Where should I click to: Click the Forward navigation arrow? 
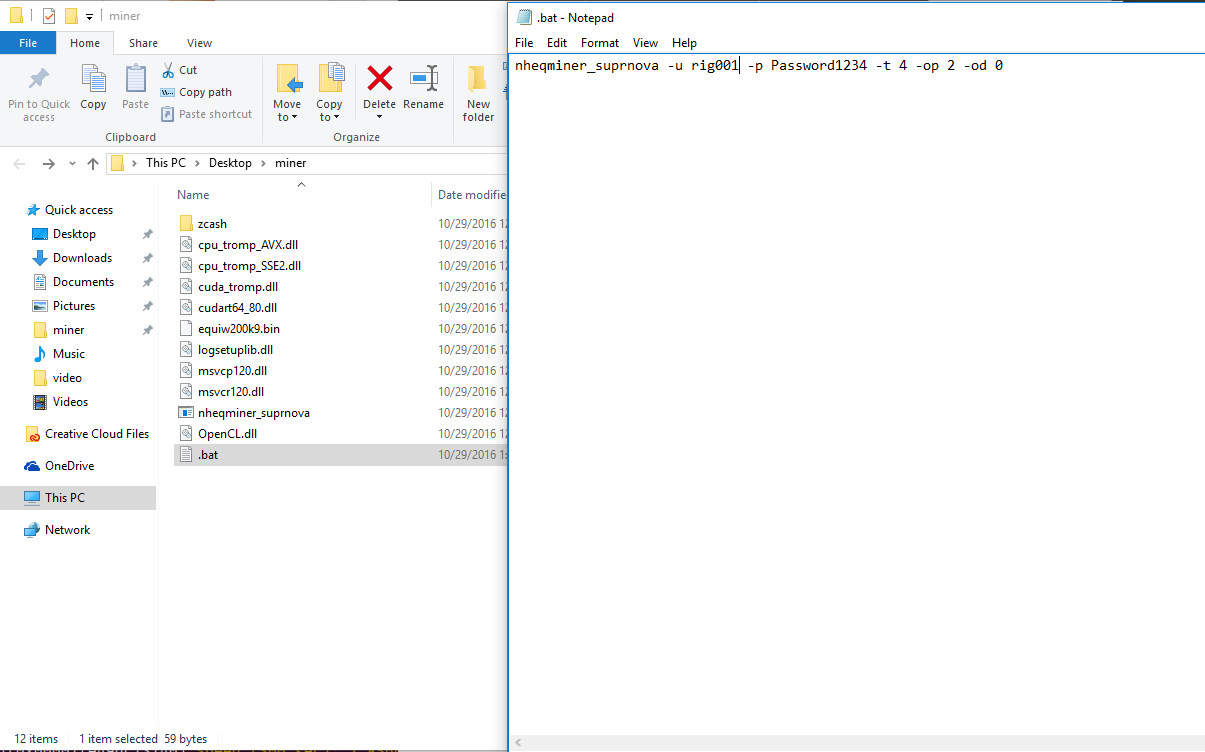coord(48,163)
